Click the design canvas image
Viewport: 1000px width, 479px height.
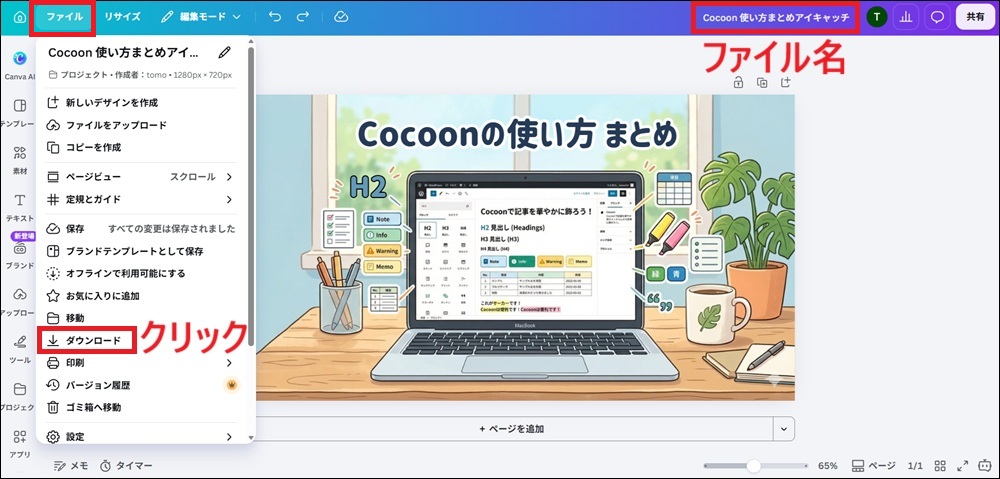click(526, 247)
